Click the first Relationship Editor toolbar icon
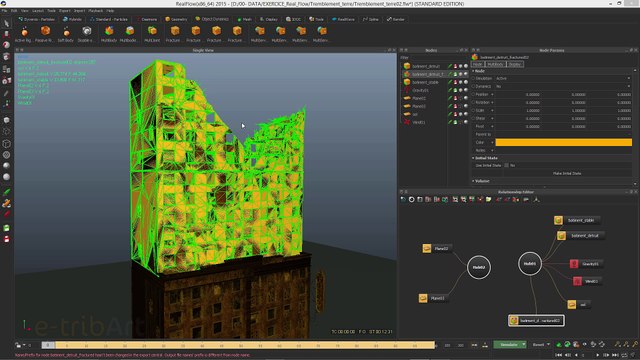 coord(403,200)
